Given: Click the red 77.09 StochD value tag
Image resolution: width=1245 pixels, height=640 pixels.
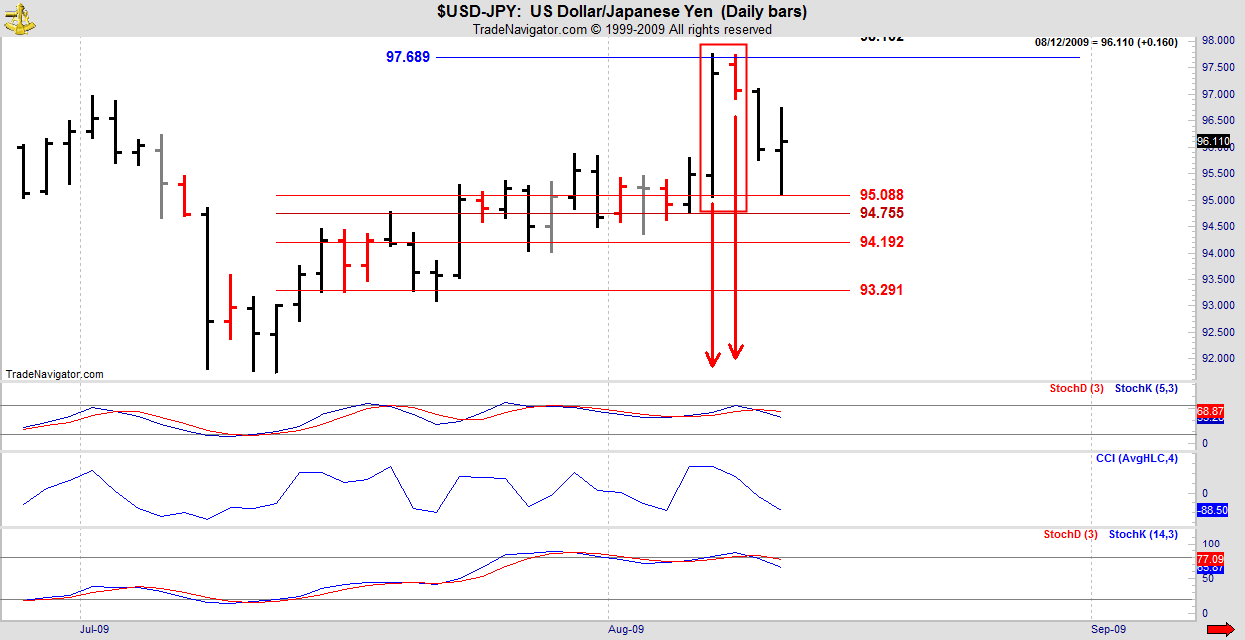Looking at the screenshot, I should [1210, 558].
